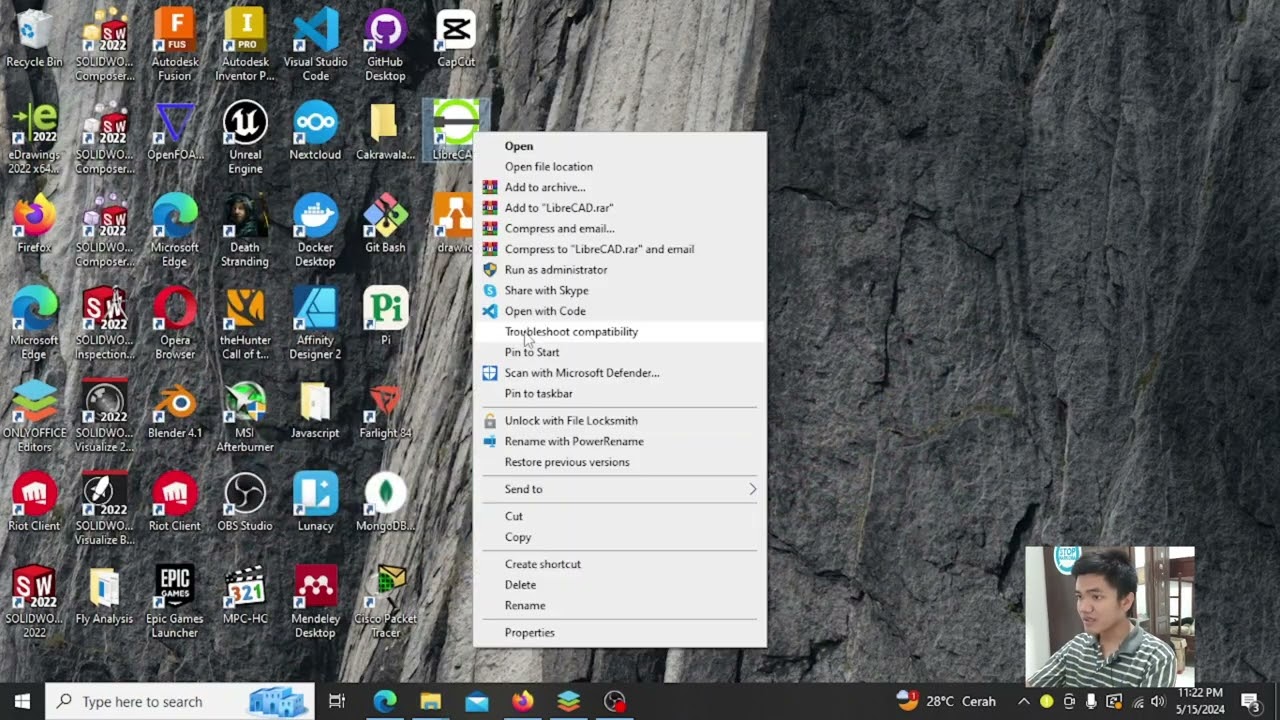Show hidden system tray icons chevron
Image resolution: width=1280 pixels, height=720 pixels.
1024,702
